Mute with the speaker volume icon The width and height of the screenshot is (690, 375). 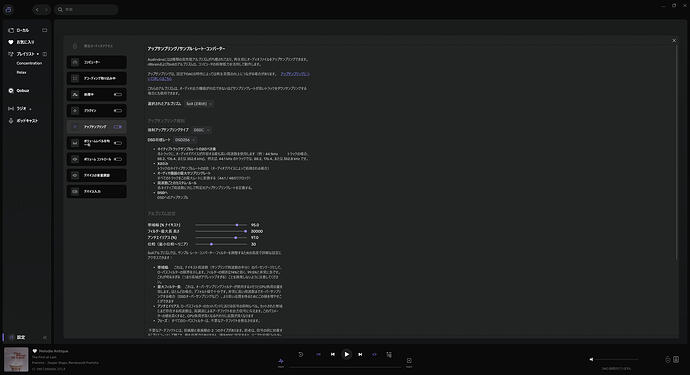point(591,360)
